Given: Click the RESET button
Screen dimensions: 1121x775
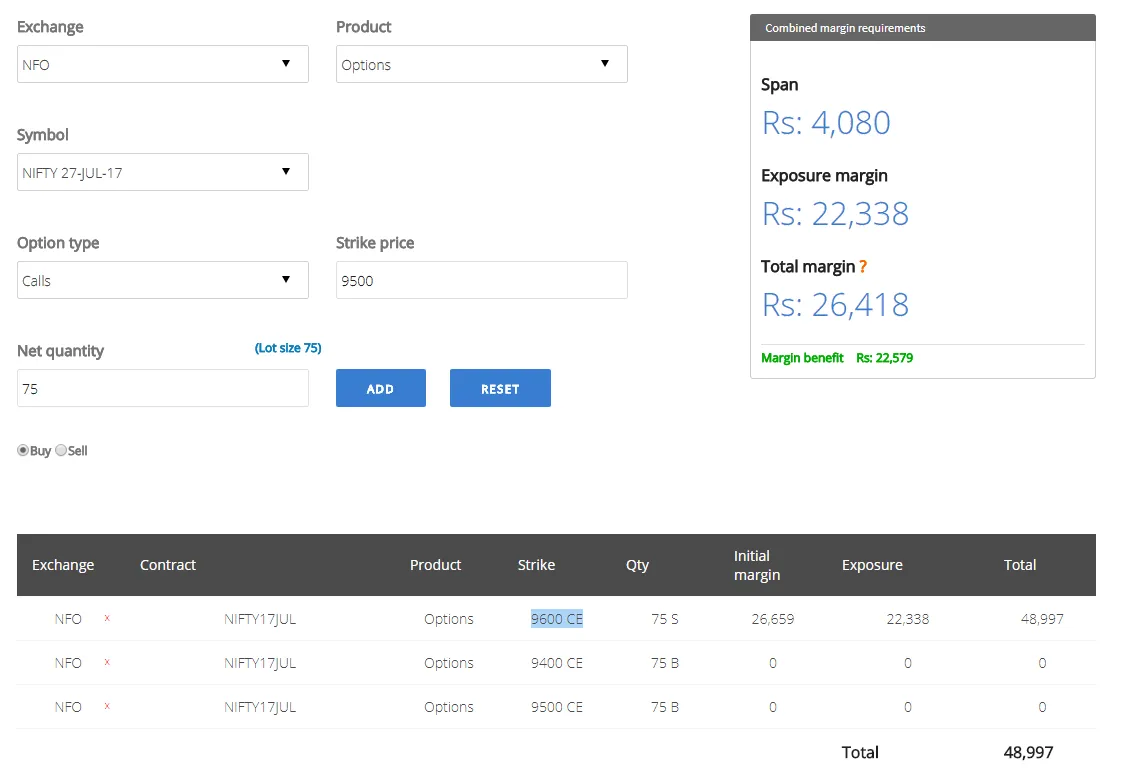Looking at the screenshot, I should click(x=500, y=388).
